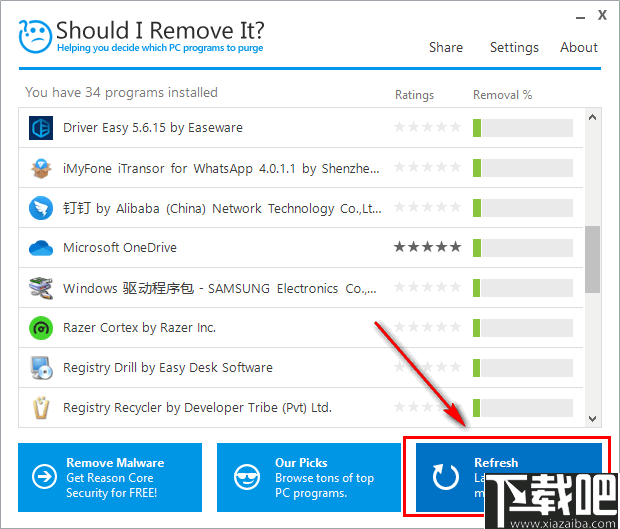The image size is (620, 529).
Task: Click the Samsung driver removal bar
Action: click(523, 288)
